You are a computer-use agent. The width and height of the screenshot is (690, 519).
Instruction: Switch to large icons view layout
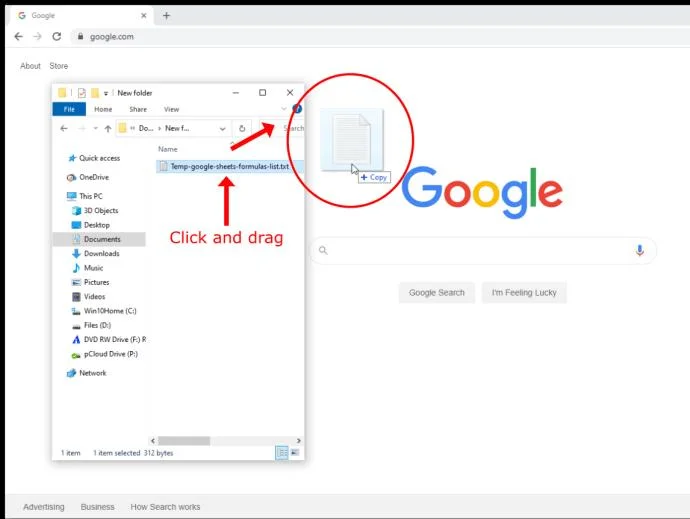point(295,453)
